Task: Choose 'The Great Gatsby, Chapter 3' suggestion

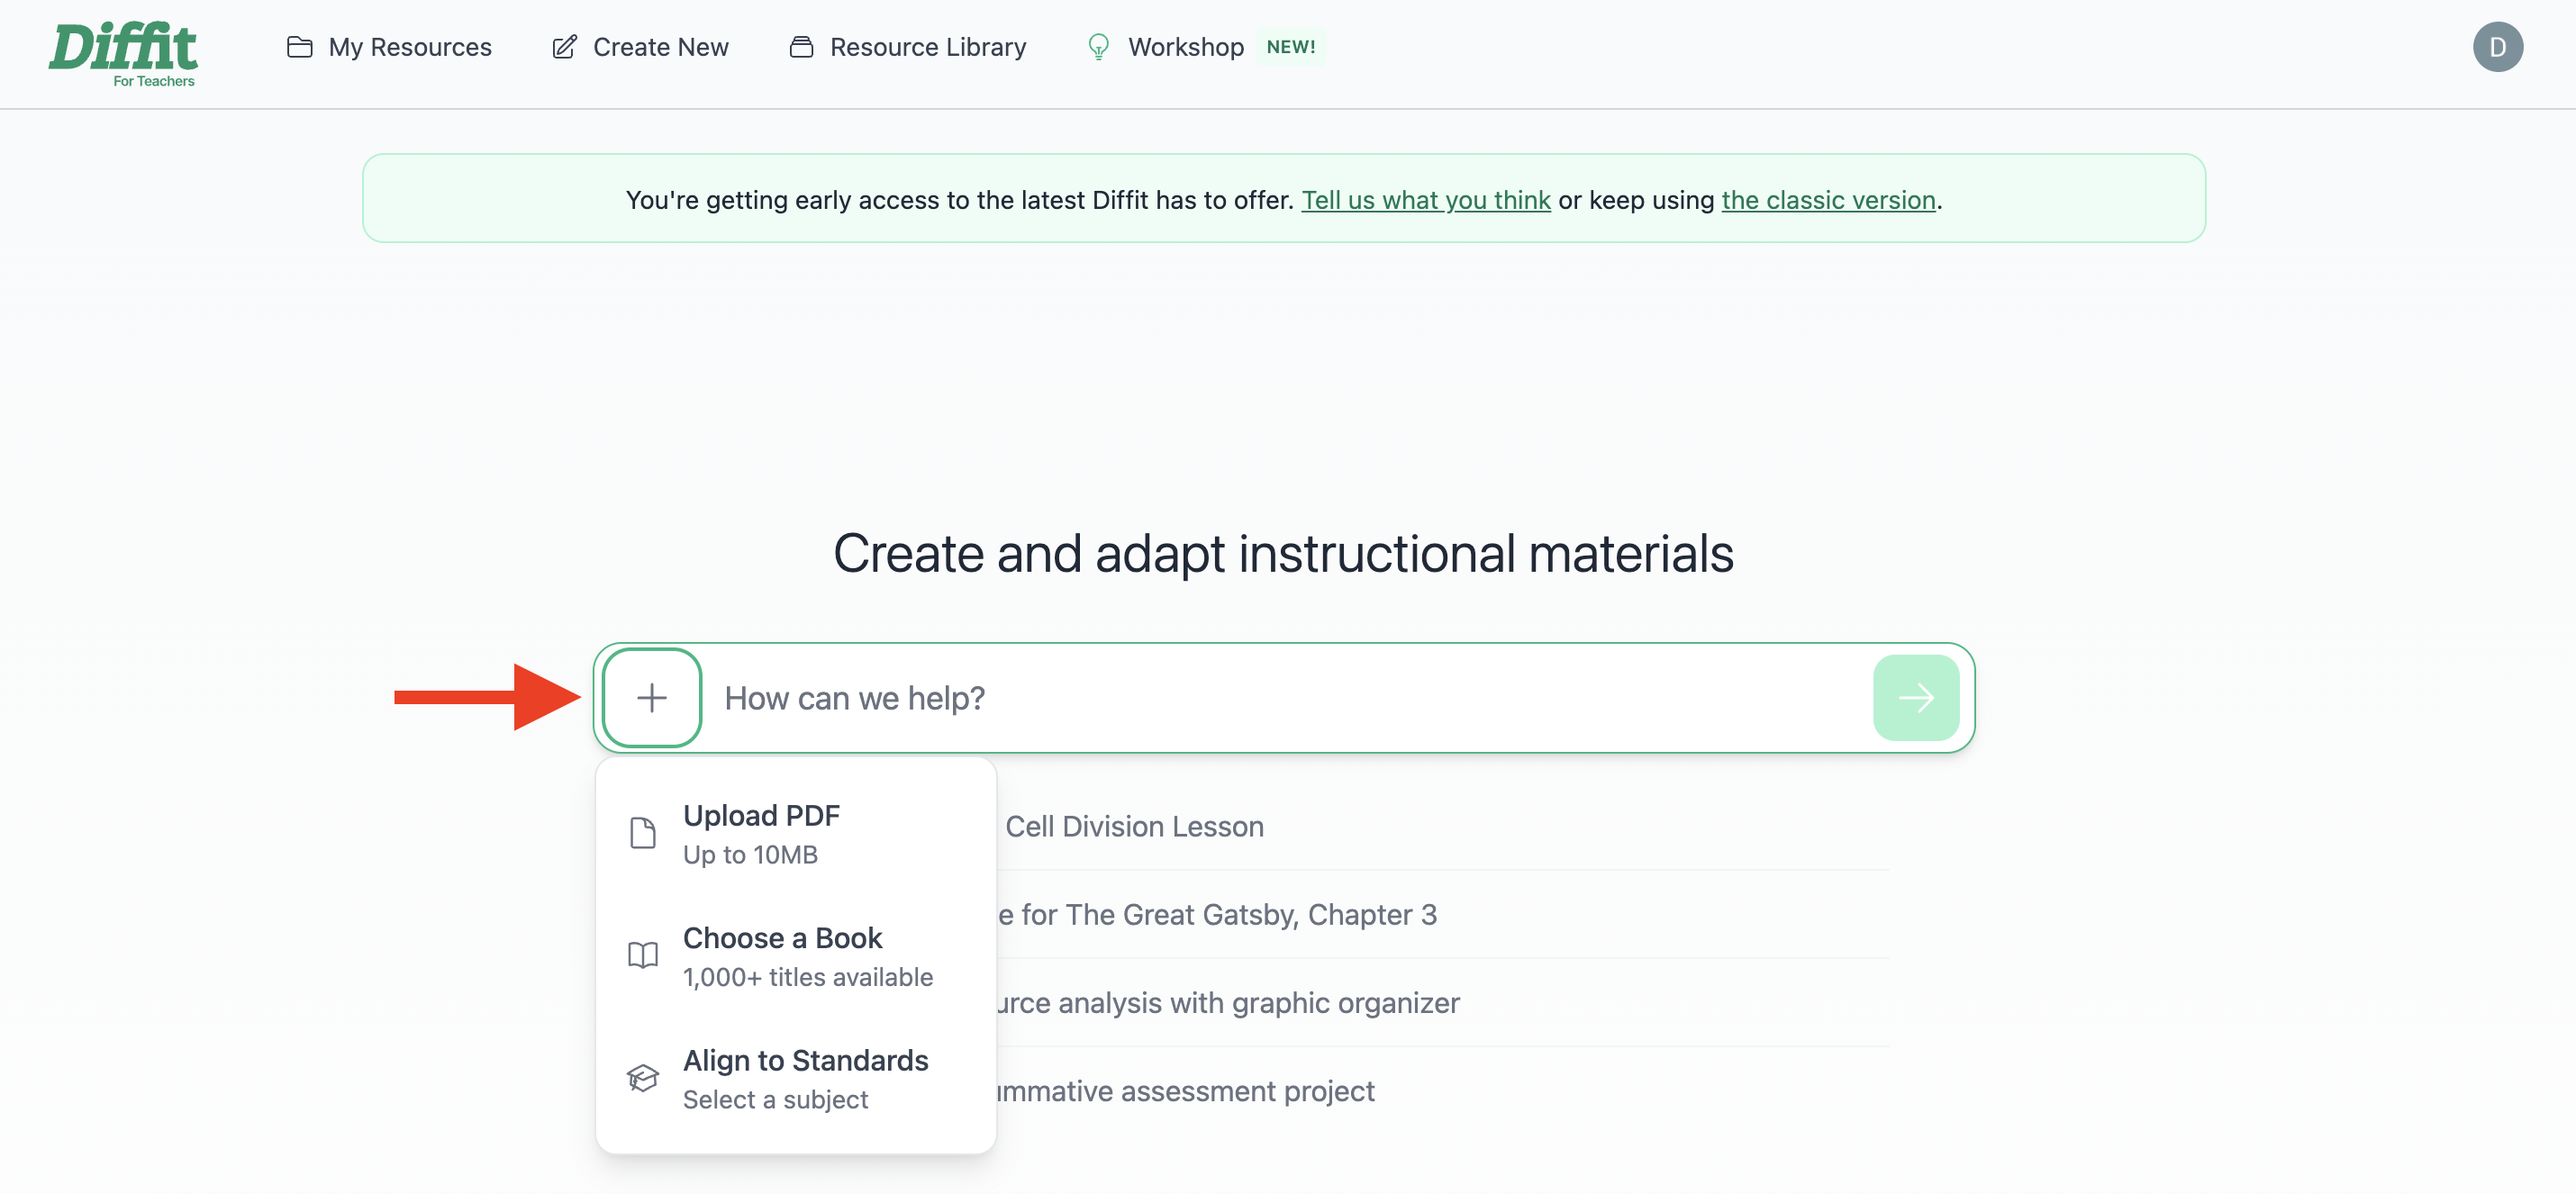Action: (1216, 914)
